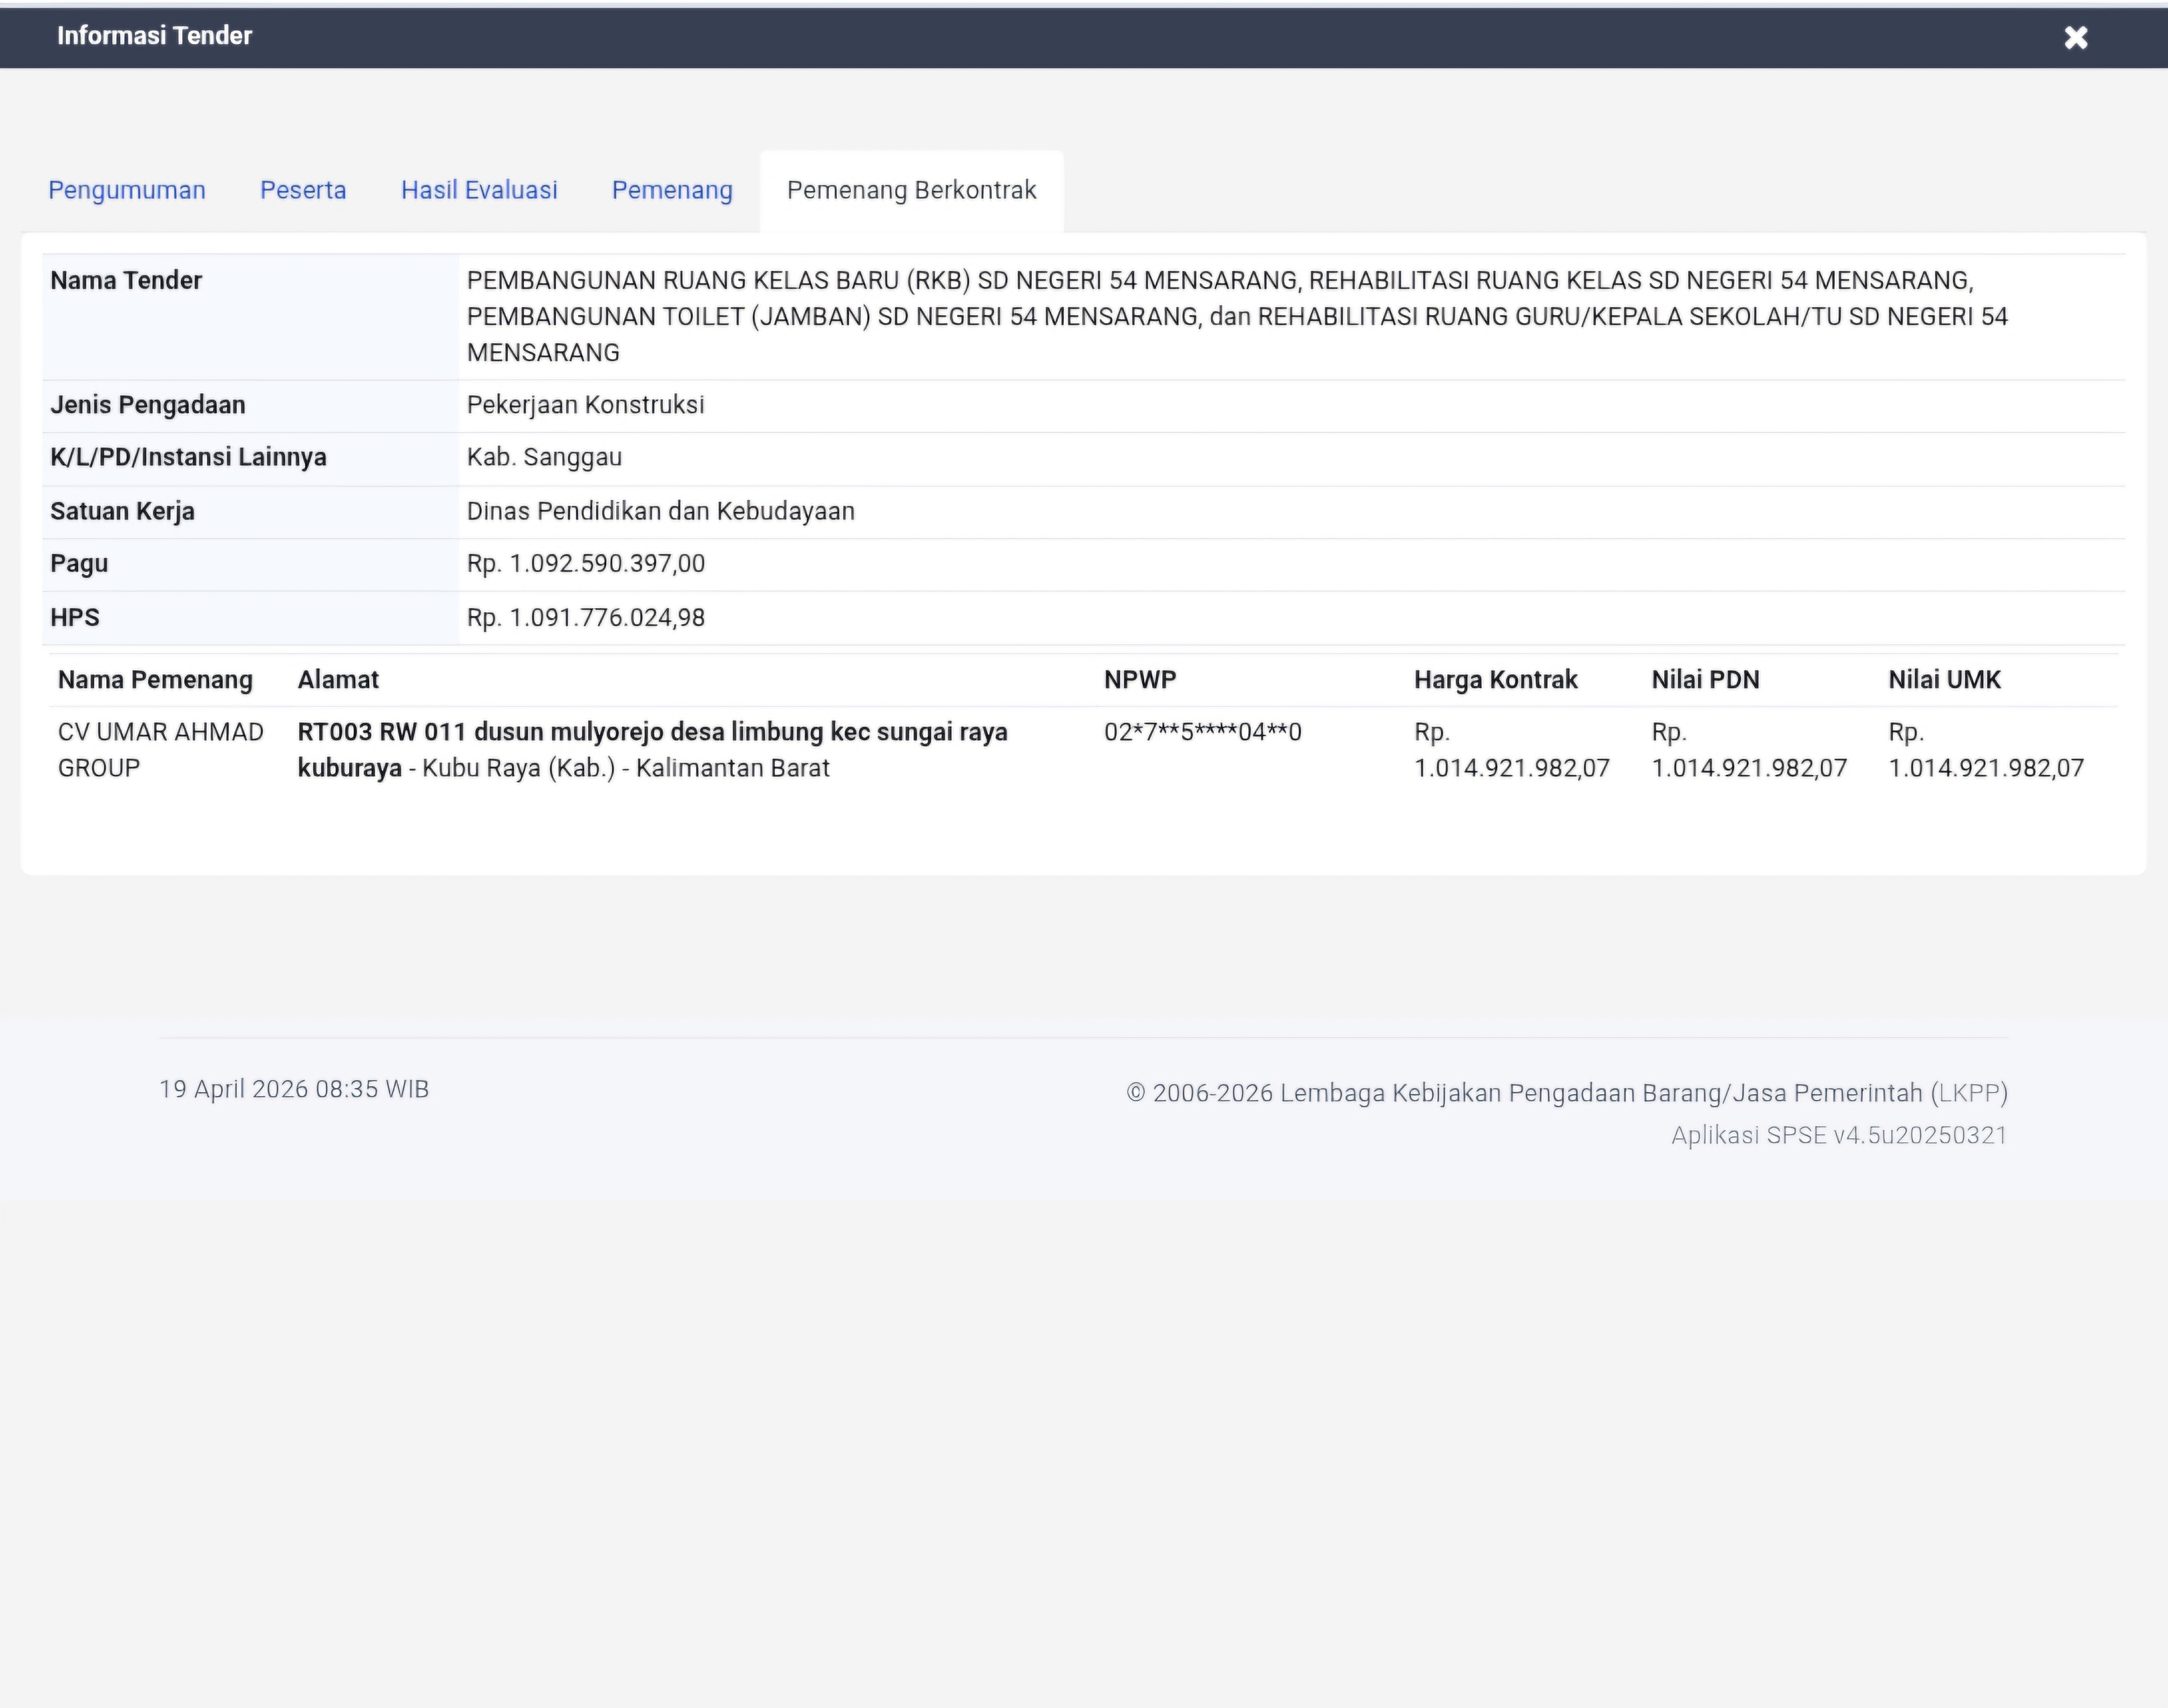Viewport: 2168px width, 1708px height.
Task: Click the Pemenang Berkontrak tab
Action: coord(911,190)
